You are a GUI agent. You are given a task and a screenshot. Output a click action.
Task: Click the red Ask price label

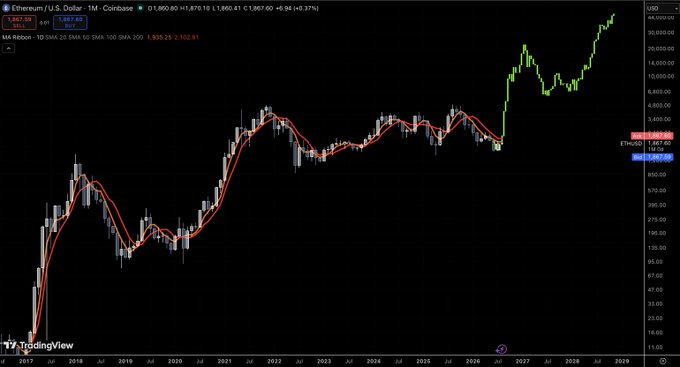point(652,136)
